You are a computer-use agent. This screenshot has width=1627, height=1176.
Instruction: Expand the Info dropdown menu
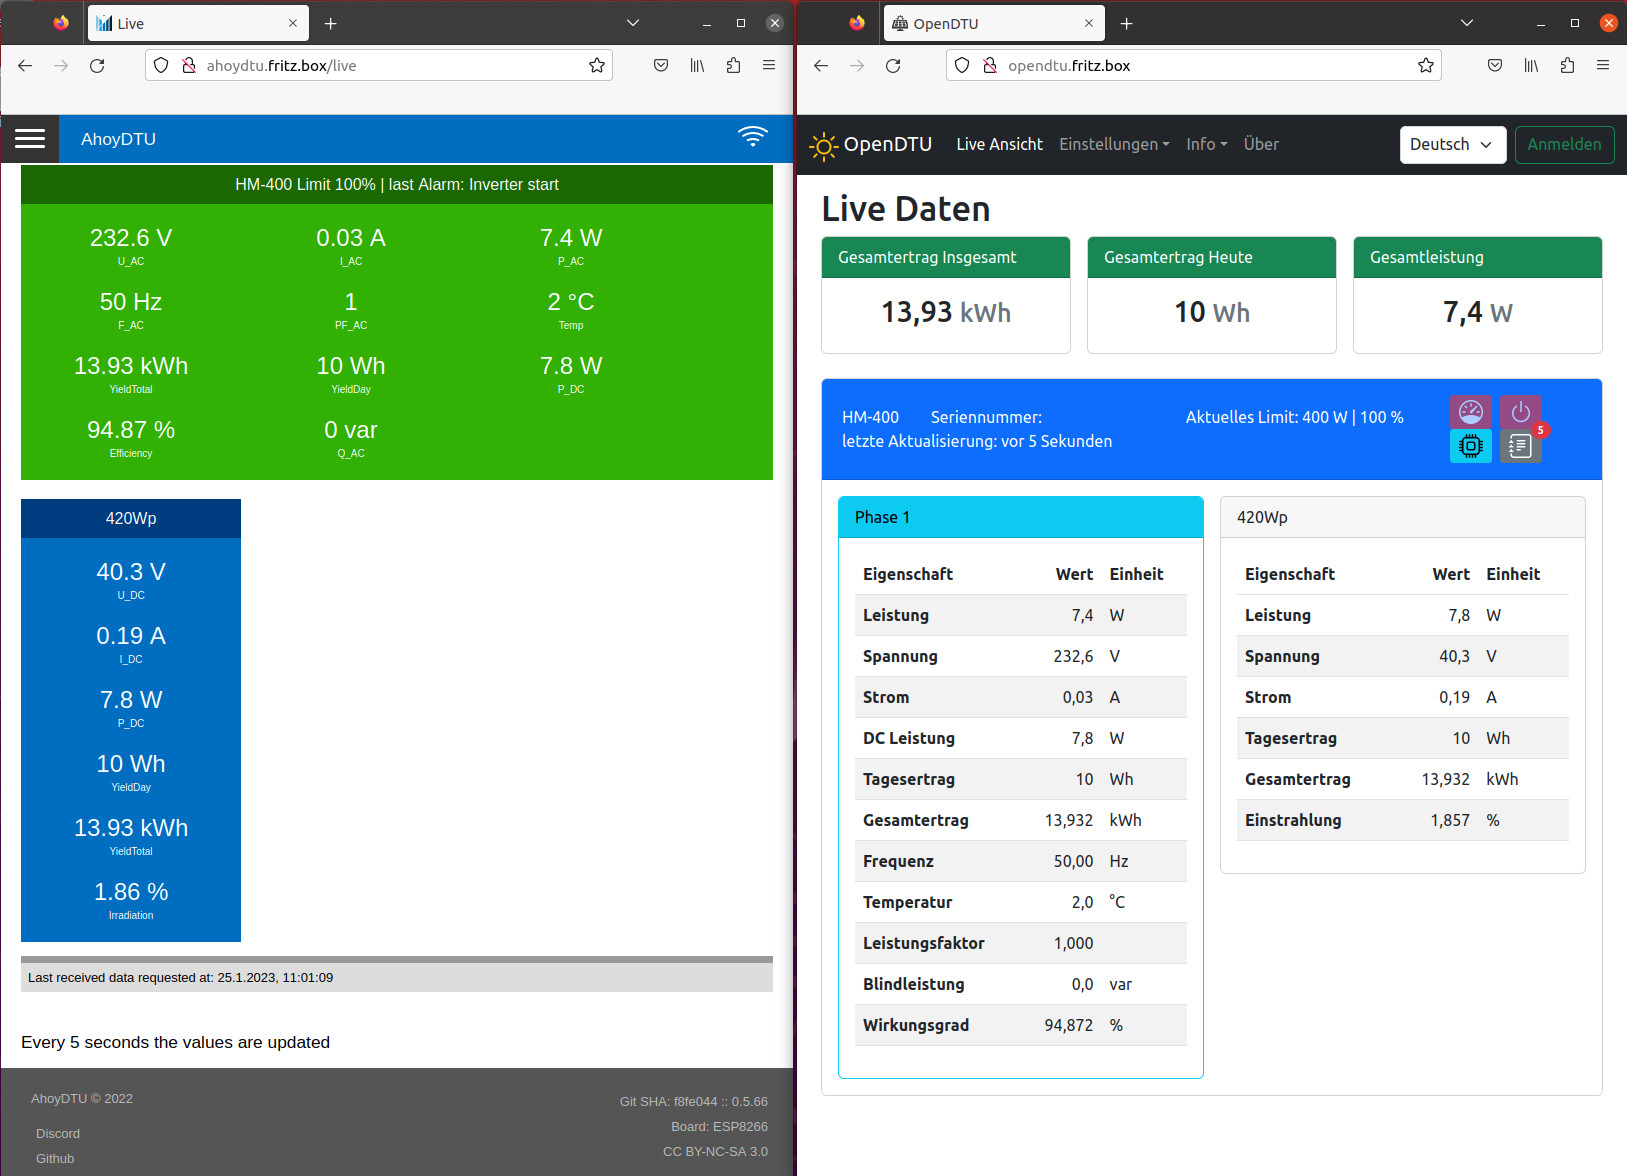[x=1206, y=144]
